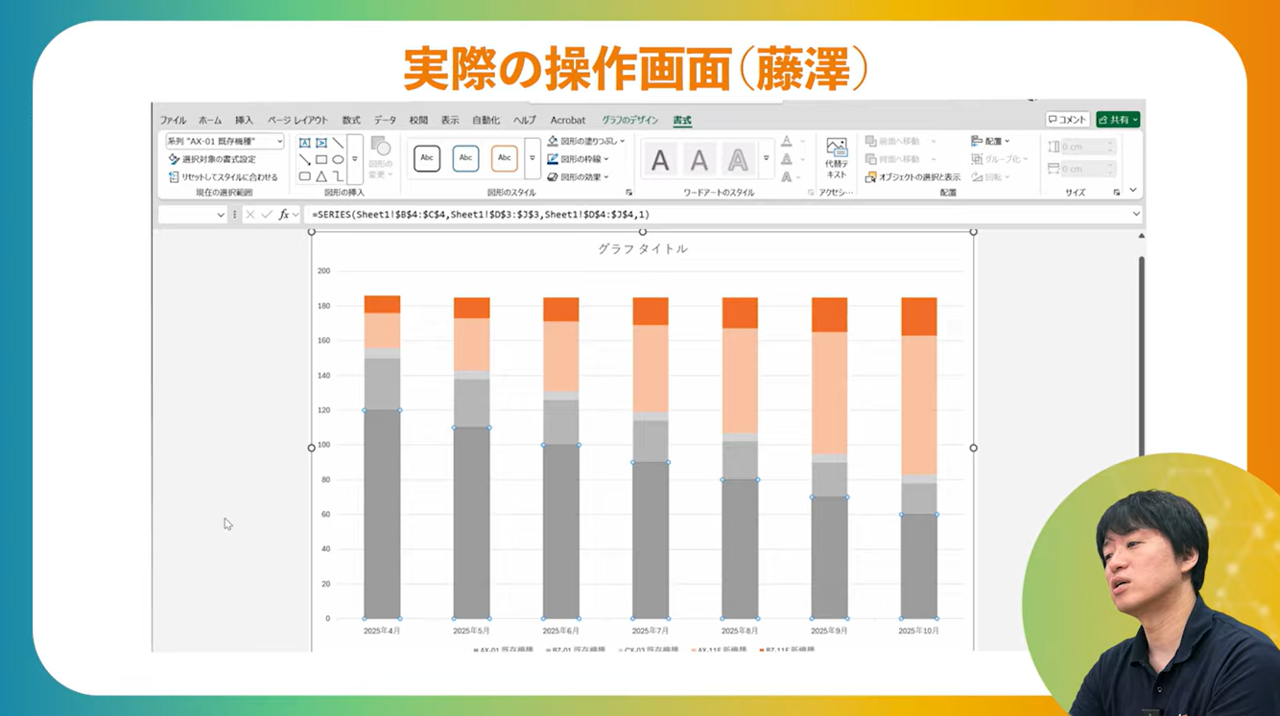This screenshot has height=716, width=1280.
Task: Click the fx insert function icon
Action: (284, 214)
